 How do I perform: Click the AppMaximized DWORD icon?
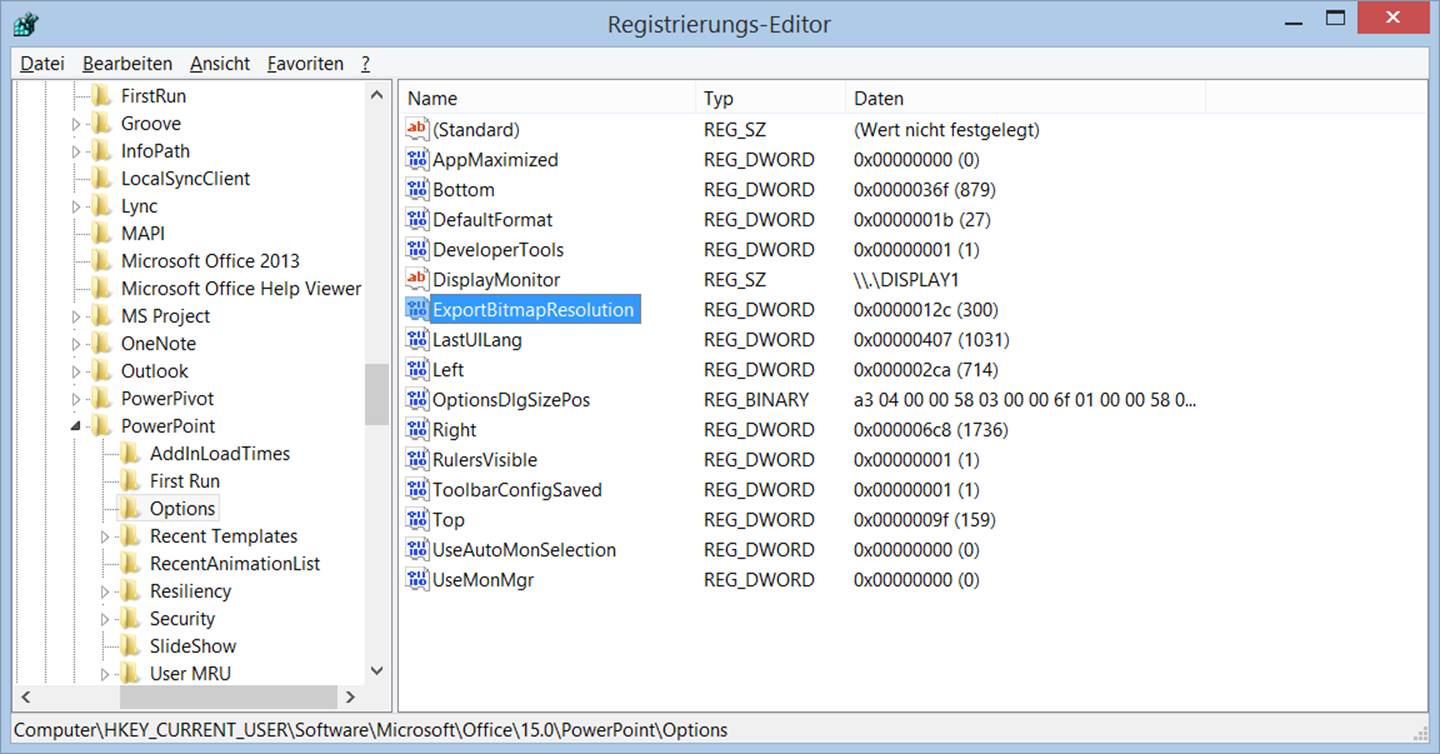(x=417, y=159)
